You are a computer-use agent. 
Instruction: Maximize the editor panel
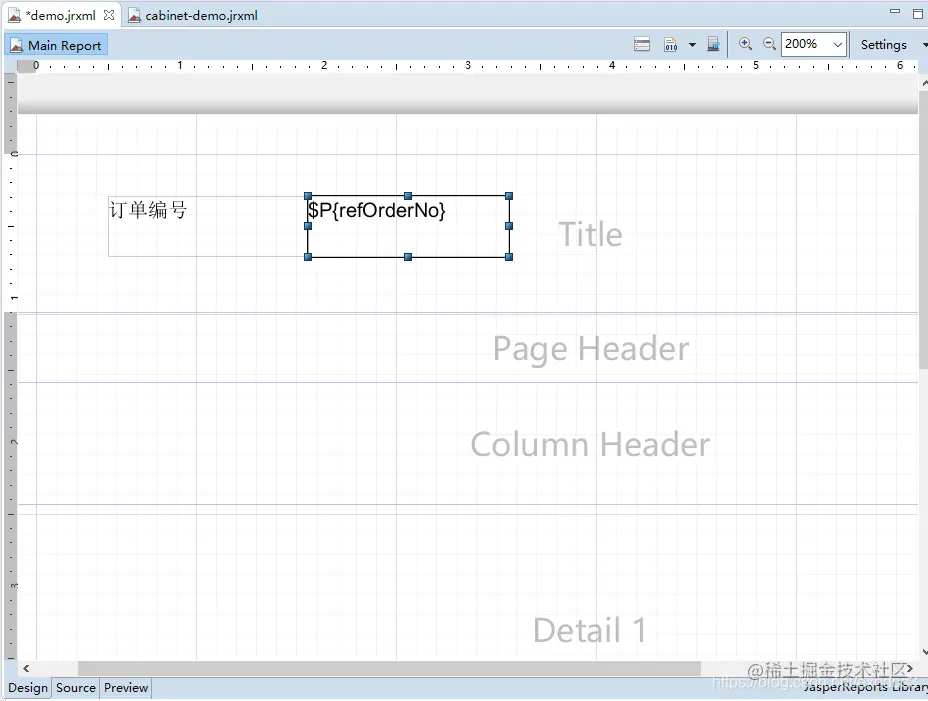[918, 13]
